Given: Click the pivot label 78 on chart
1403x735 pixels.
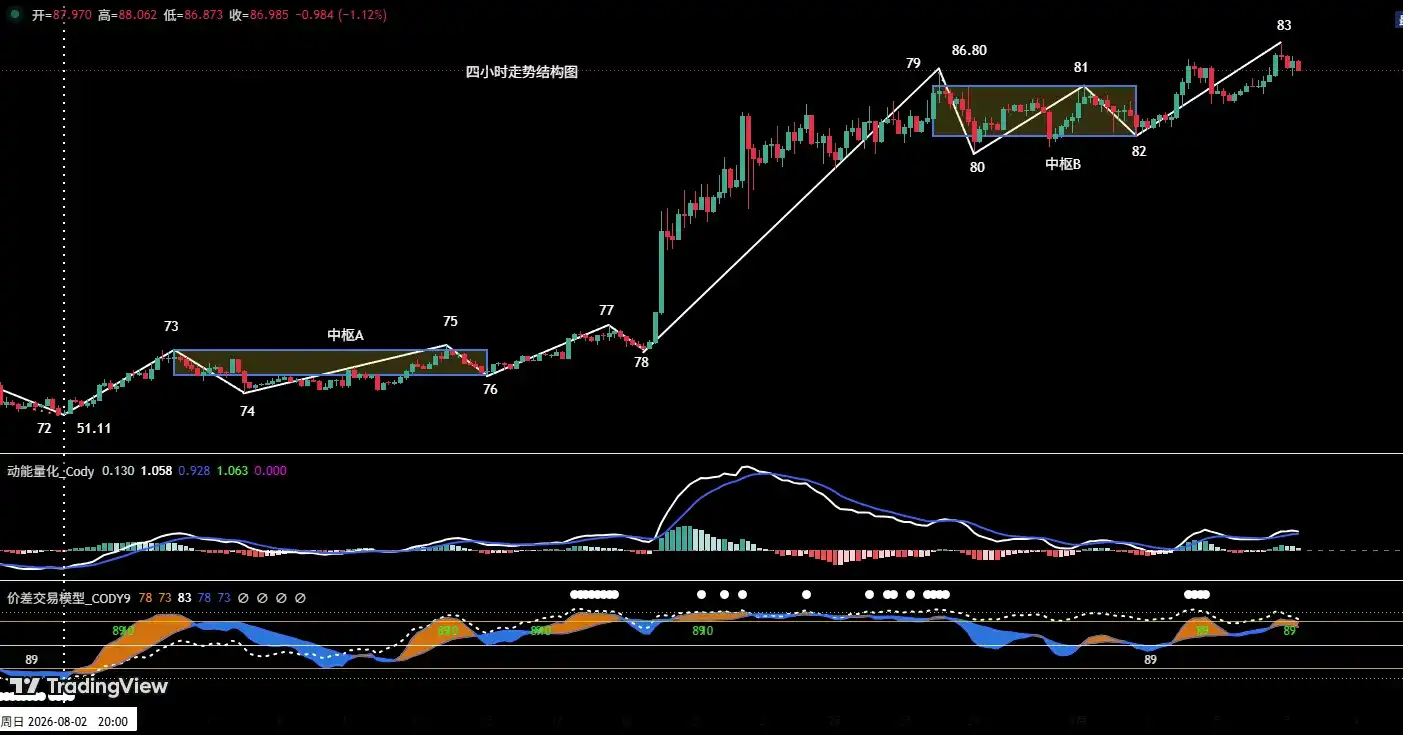Looking at the screenshot, I should click(x=641, y=362).
